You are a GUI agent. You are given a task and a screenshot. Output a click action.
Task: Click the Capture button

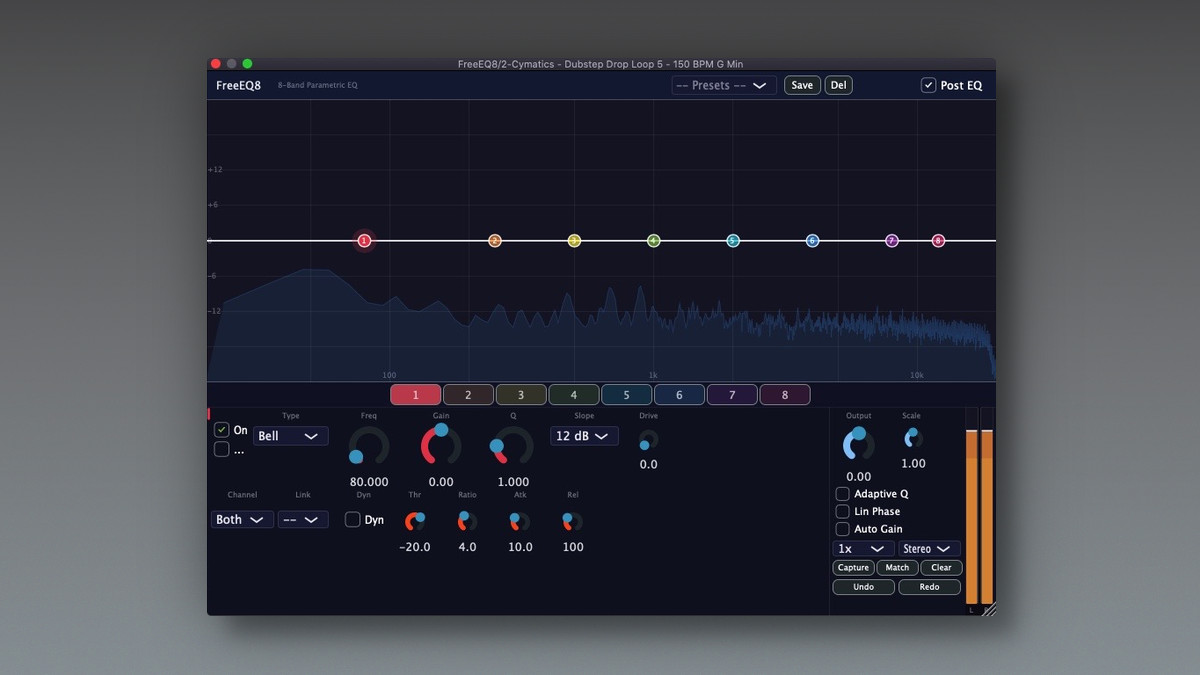(x=853, y=568)
